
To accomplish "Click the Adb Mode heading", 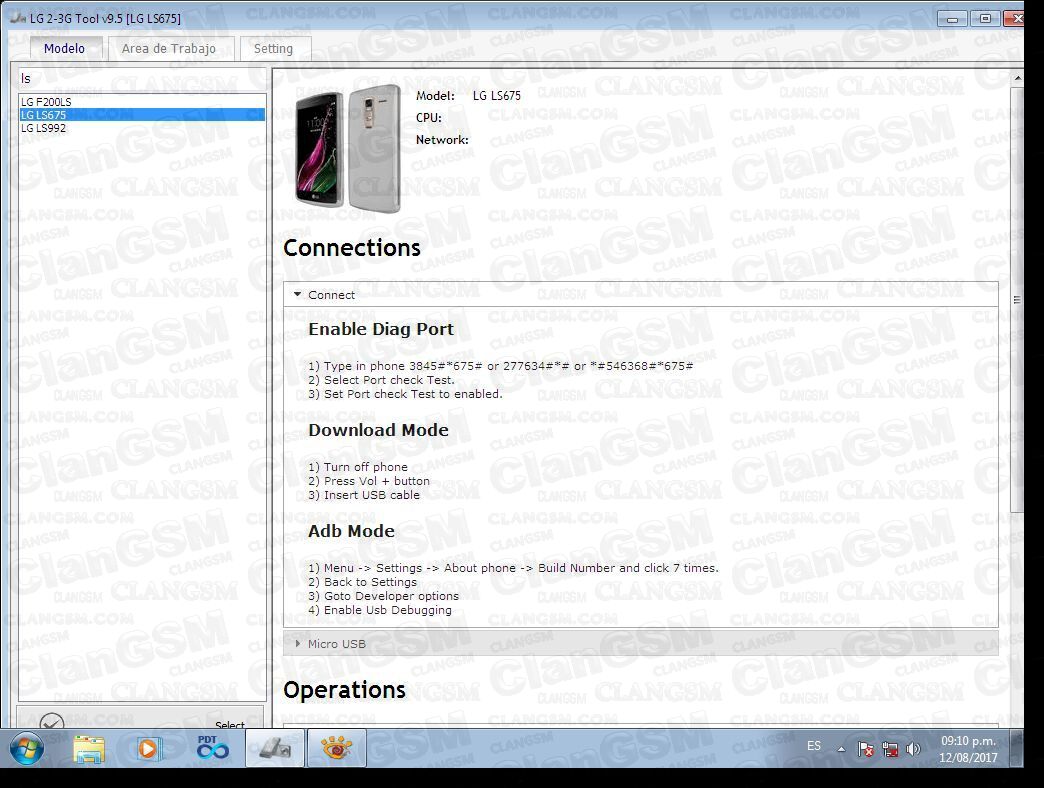I will point(351,531).
